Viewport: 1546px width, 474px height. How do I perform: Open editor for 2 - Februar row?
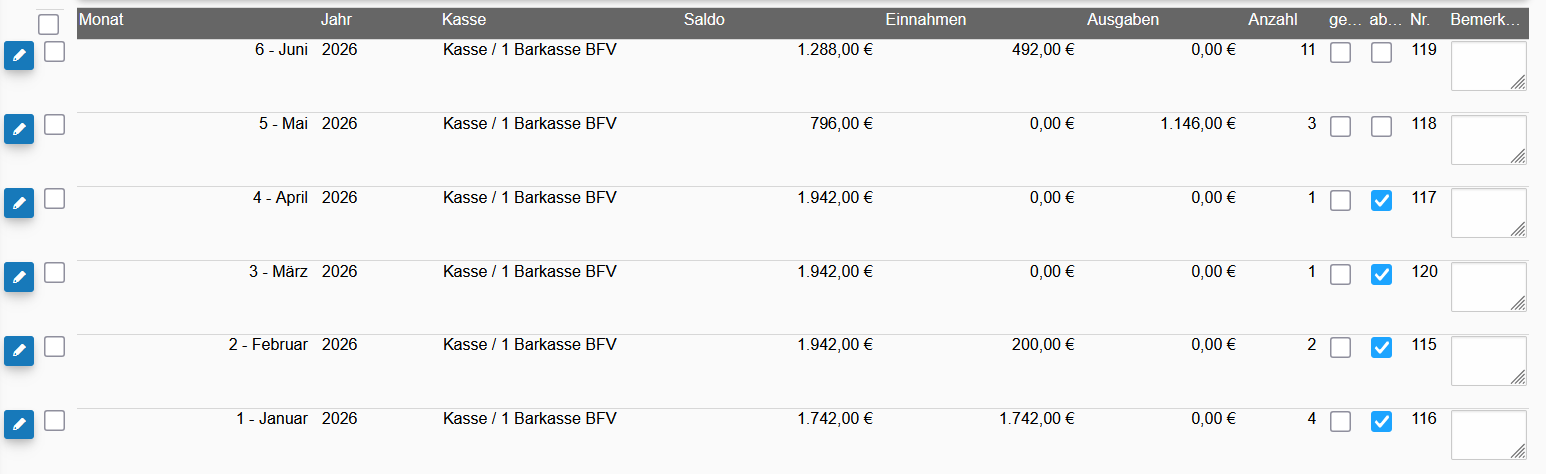pyautogui.click(x=19, y=351)
